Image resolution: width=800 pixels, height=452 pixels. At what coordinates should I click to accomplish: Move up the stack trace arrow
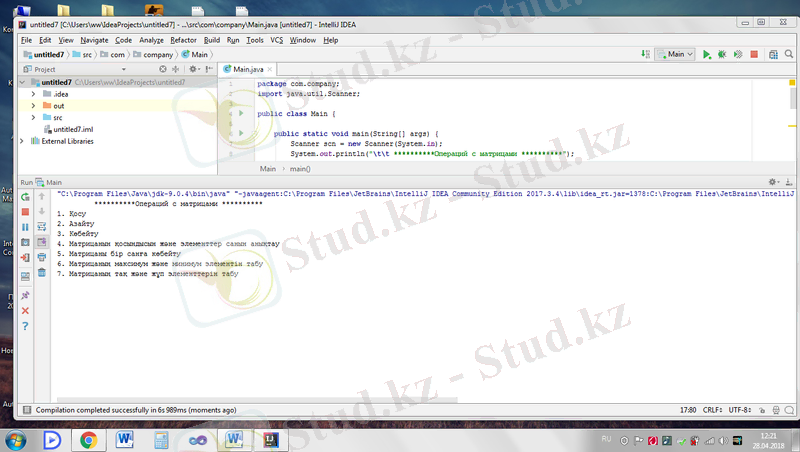pos(42,196)
